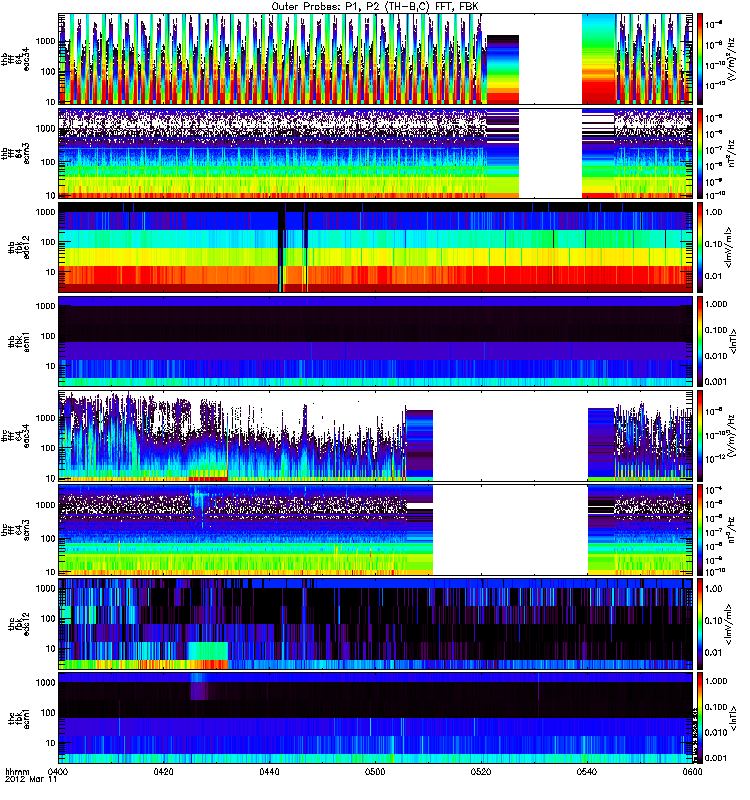Image resolution: width=750 pixels, height=800 pixels.
Task: Click the 0600 time tick label
Action: 690,773
